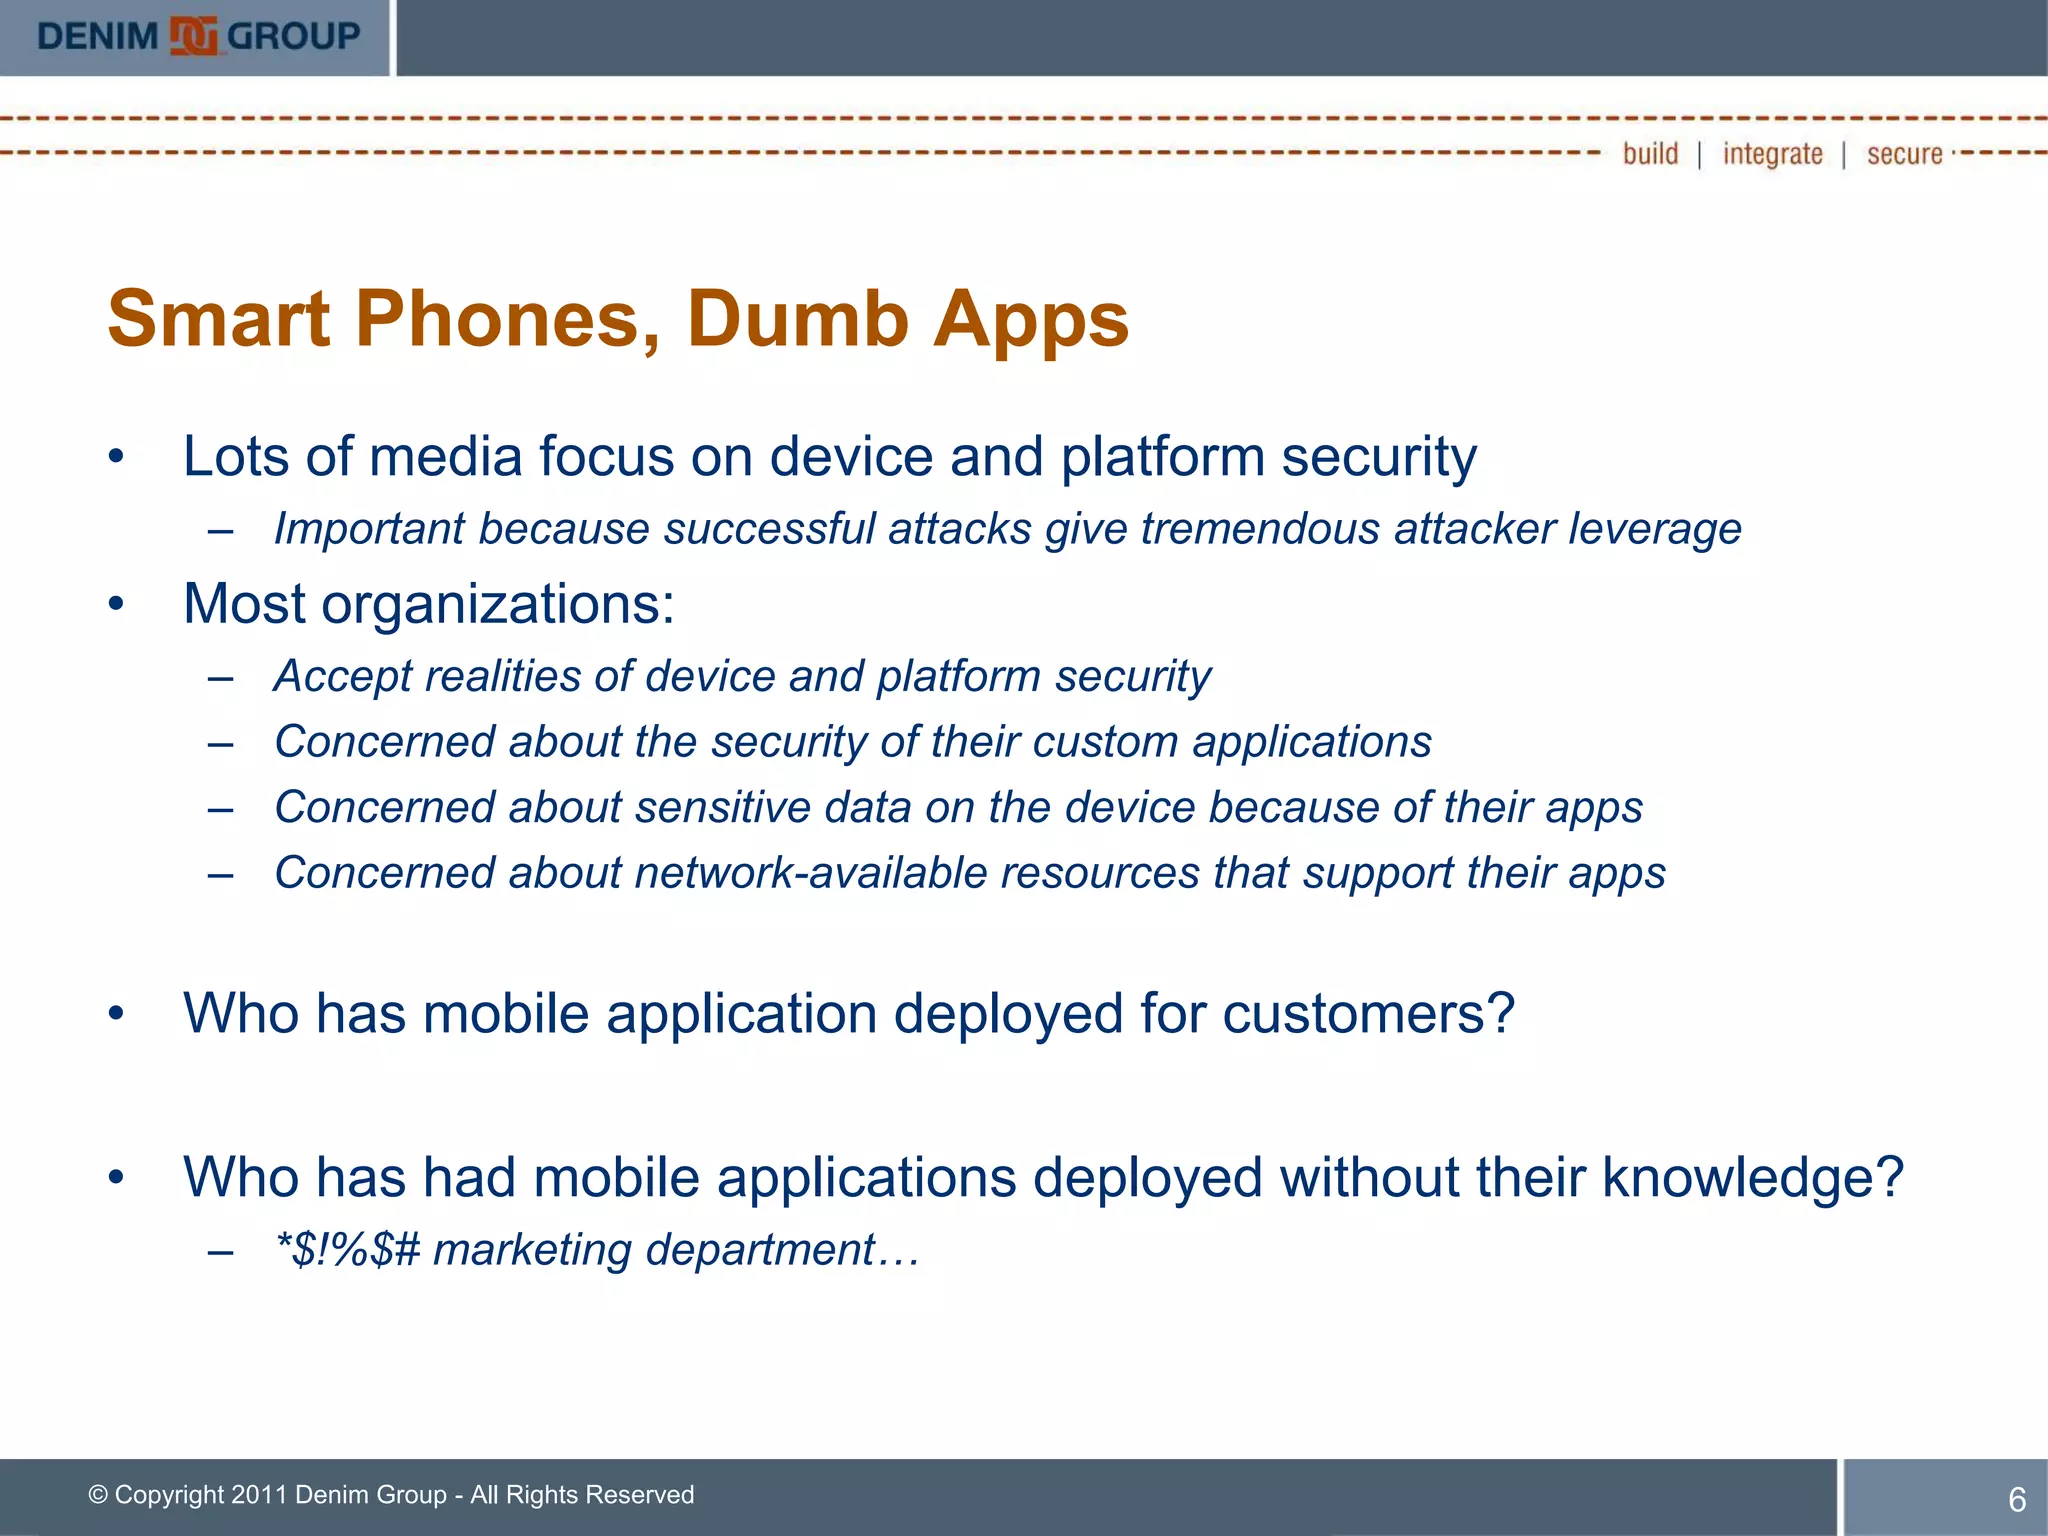Viewport: 2048px width, 1536px height.
Task: Click the dark blue header bar
Action: (1220, 37)
